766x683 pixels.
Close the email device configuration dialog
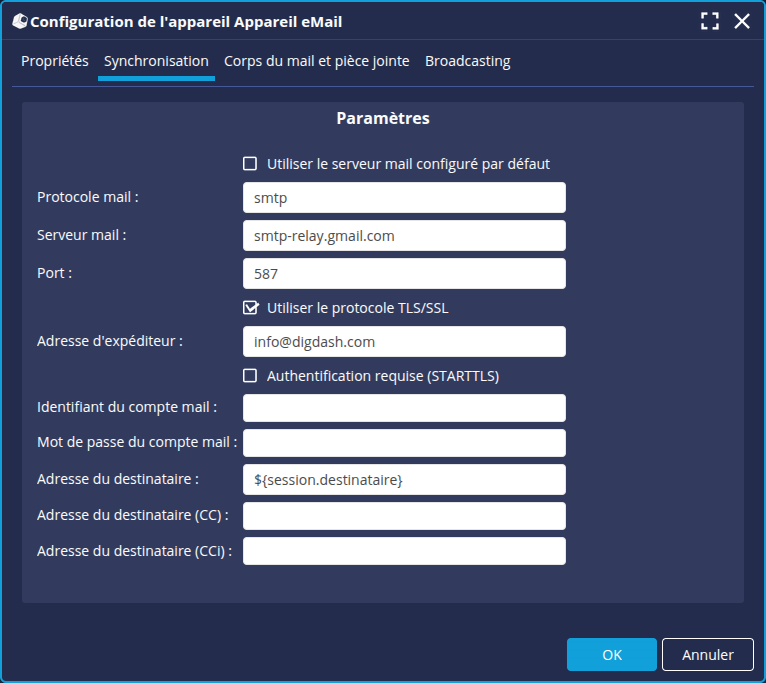click(x=742, y=21)
